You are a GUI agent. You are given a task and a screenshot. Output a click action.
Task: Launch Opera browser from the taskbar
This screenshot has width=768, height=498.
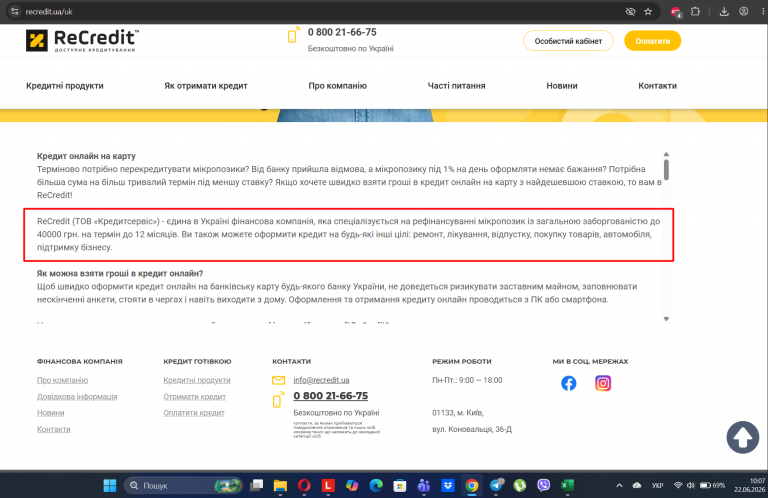click(x=304, y=485)
